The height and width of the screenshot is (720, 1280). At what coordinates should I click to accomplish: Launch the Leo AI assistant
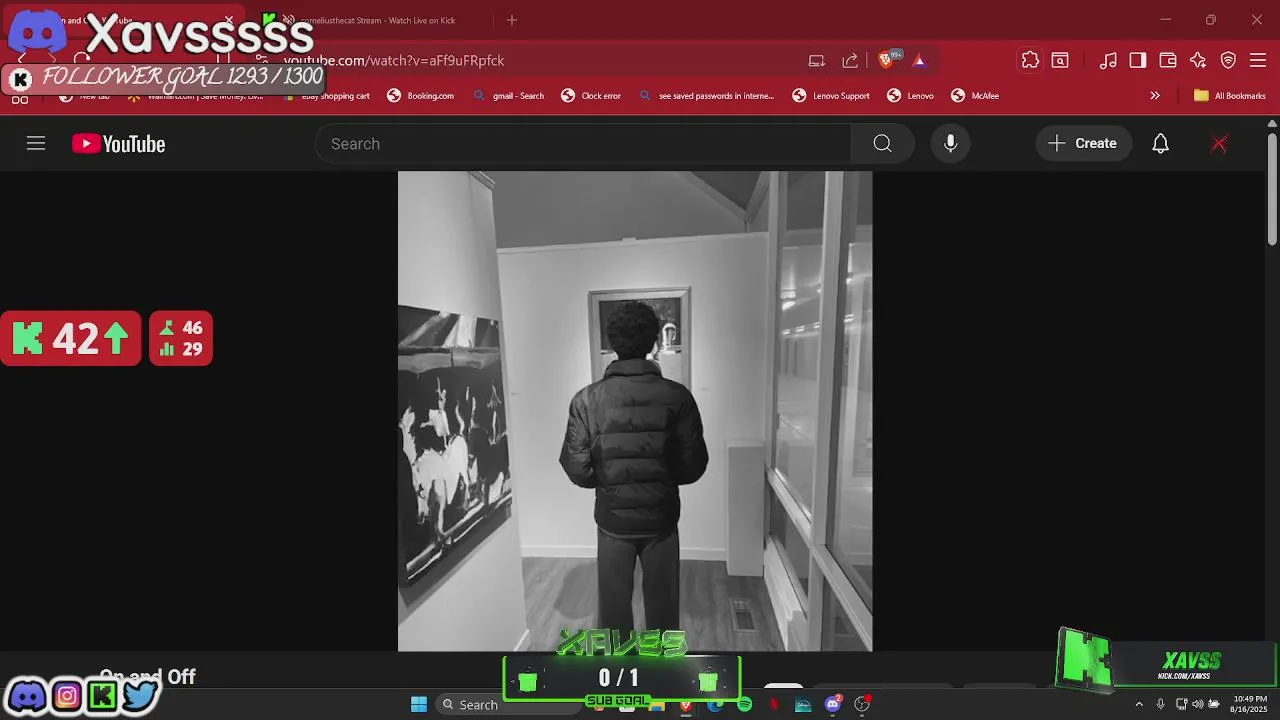point(1198,61)
